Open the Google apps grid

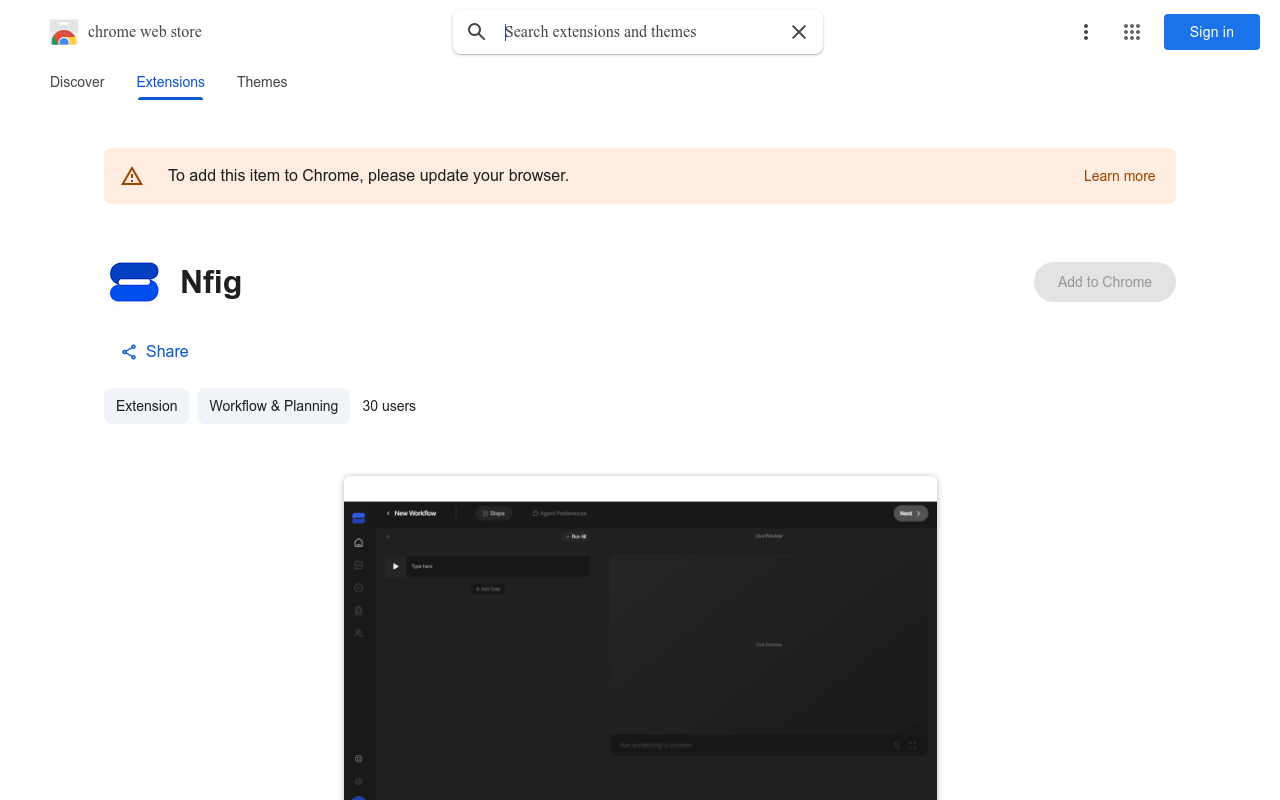(1132, 32)
